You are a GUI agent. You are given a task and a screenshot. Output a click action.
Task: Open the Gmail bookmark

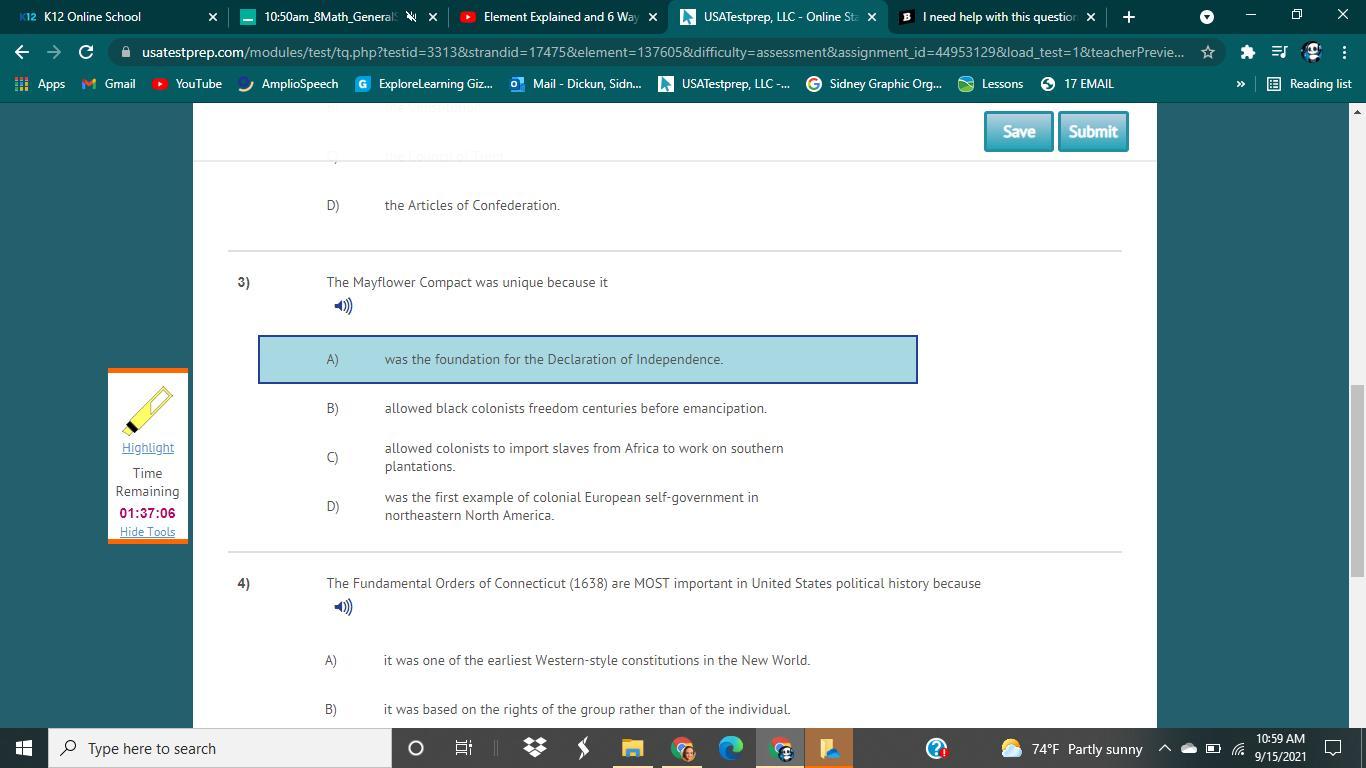(x=108, y=84)
